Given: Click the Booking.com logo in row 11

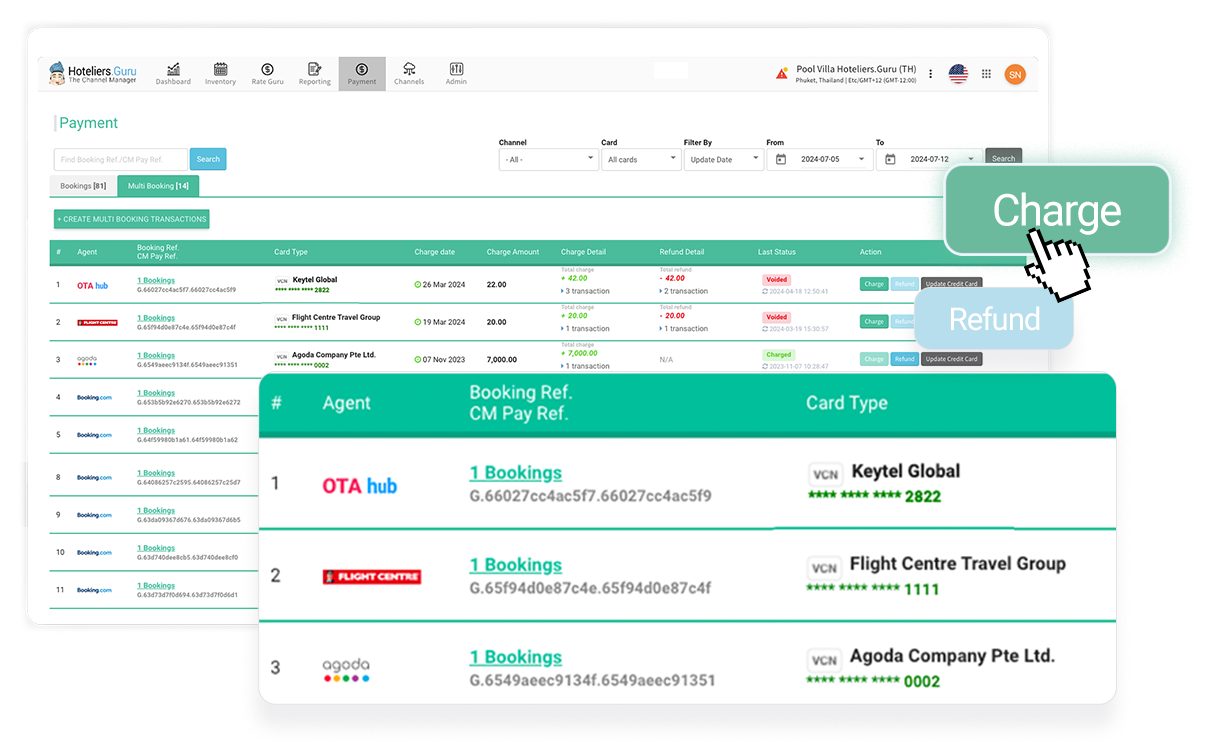Looking at the screenshot, I should 94,590.
